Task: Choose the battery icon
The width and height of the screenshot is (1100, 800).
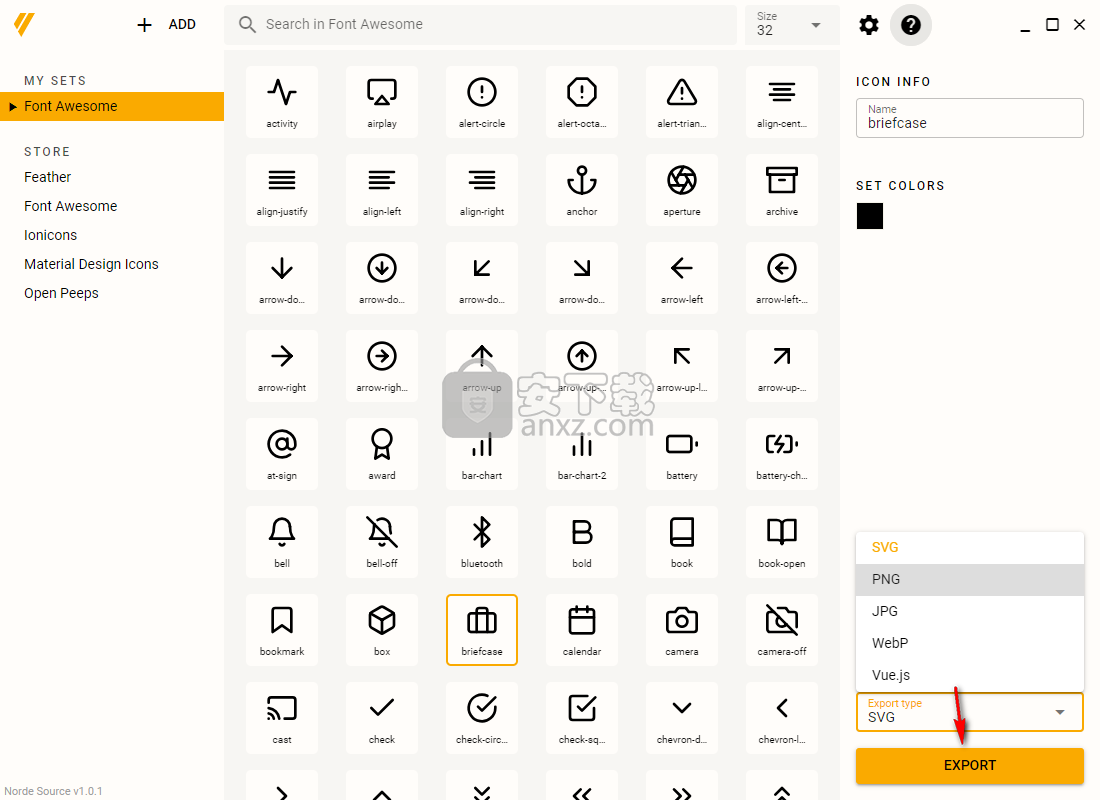Action: click(682, 454)
